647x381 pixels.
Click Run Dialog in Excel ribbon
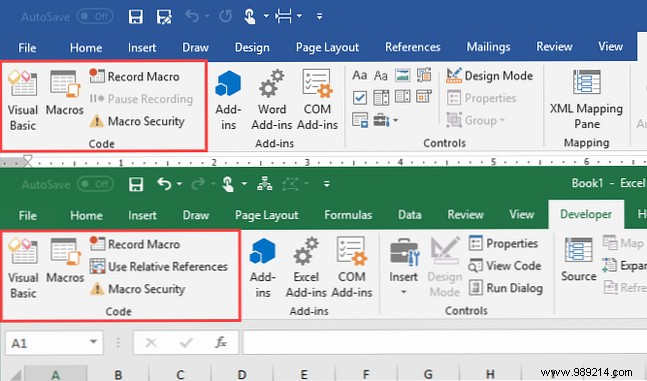(506, 288)
